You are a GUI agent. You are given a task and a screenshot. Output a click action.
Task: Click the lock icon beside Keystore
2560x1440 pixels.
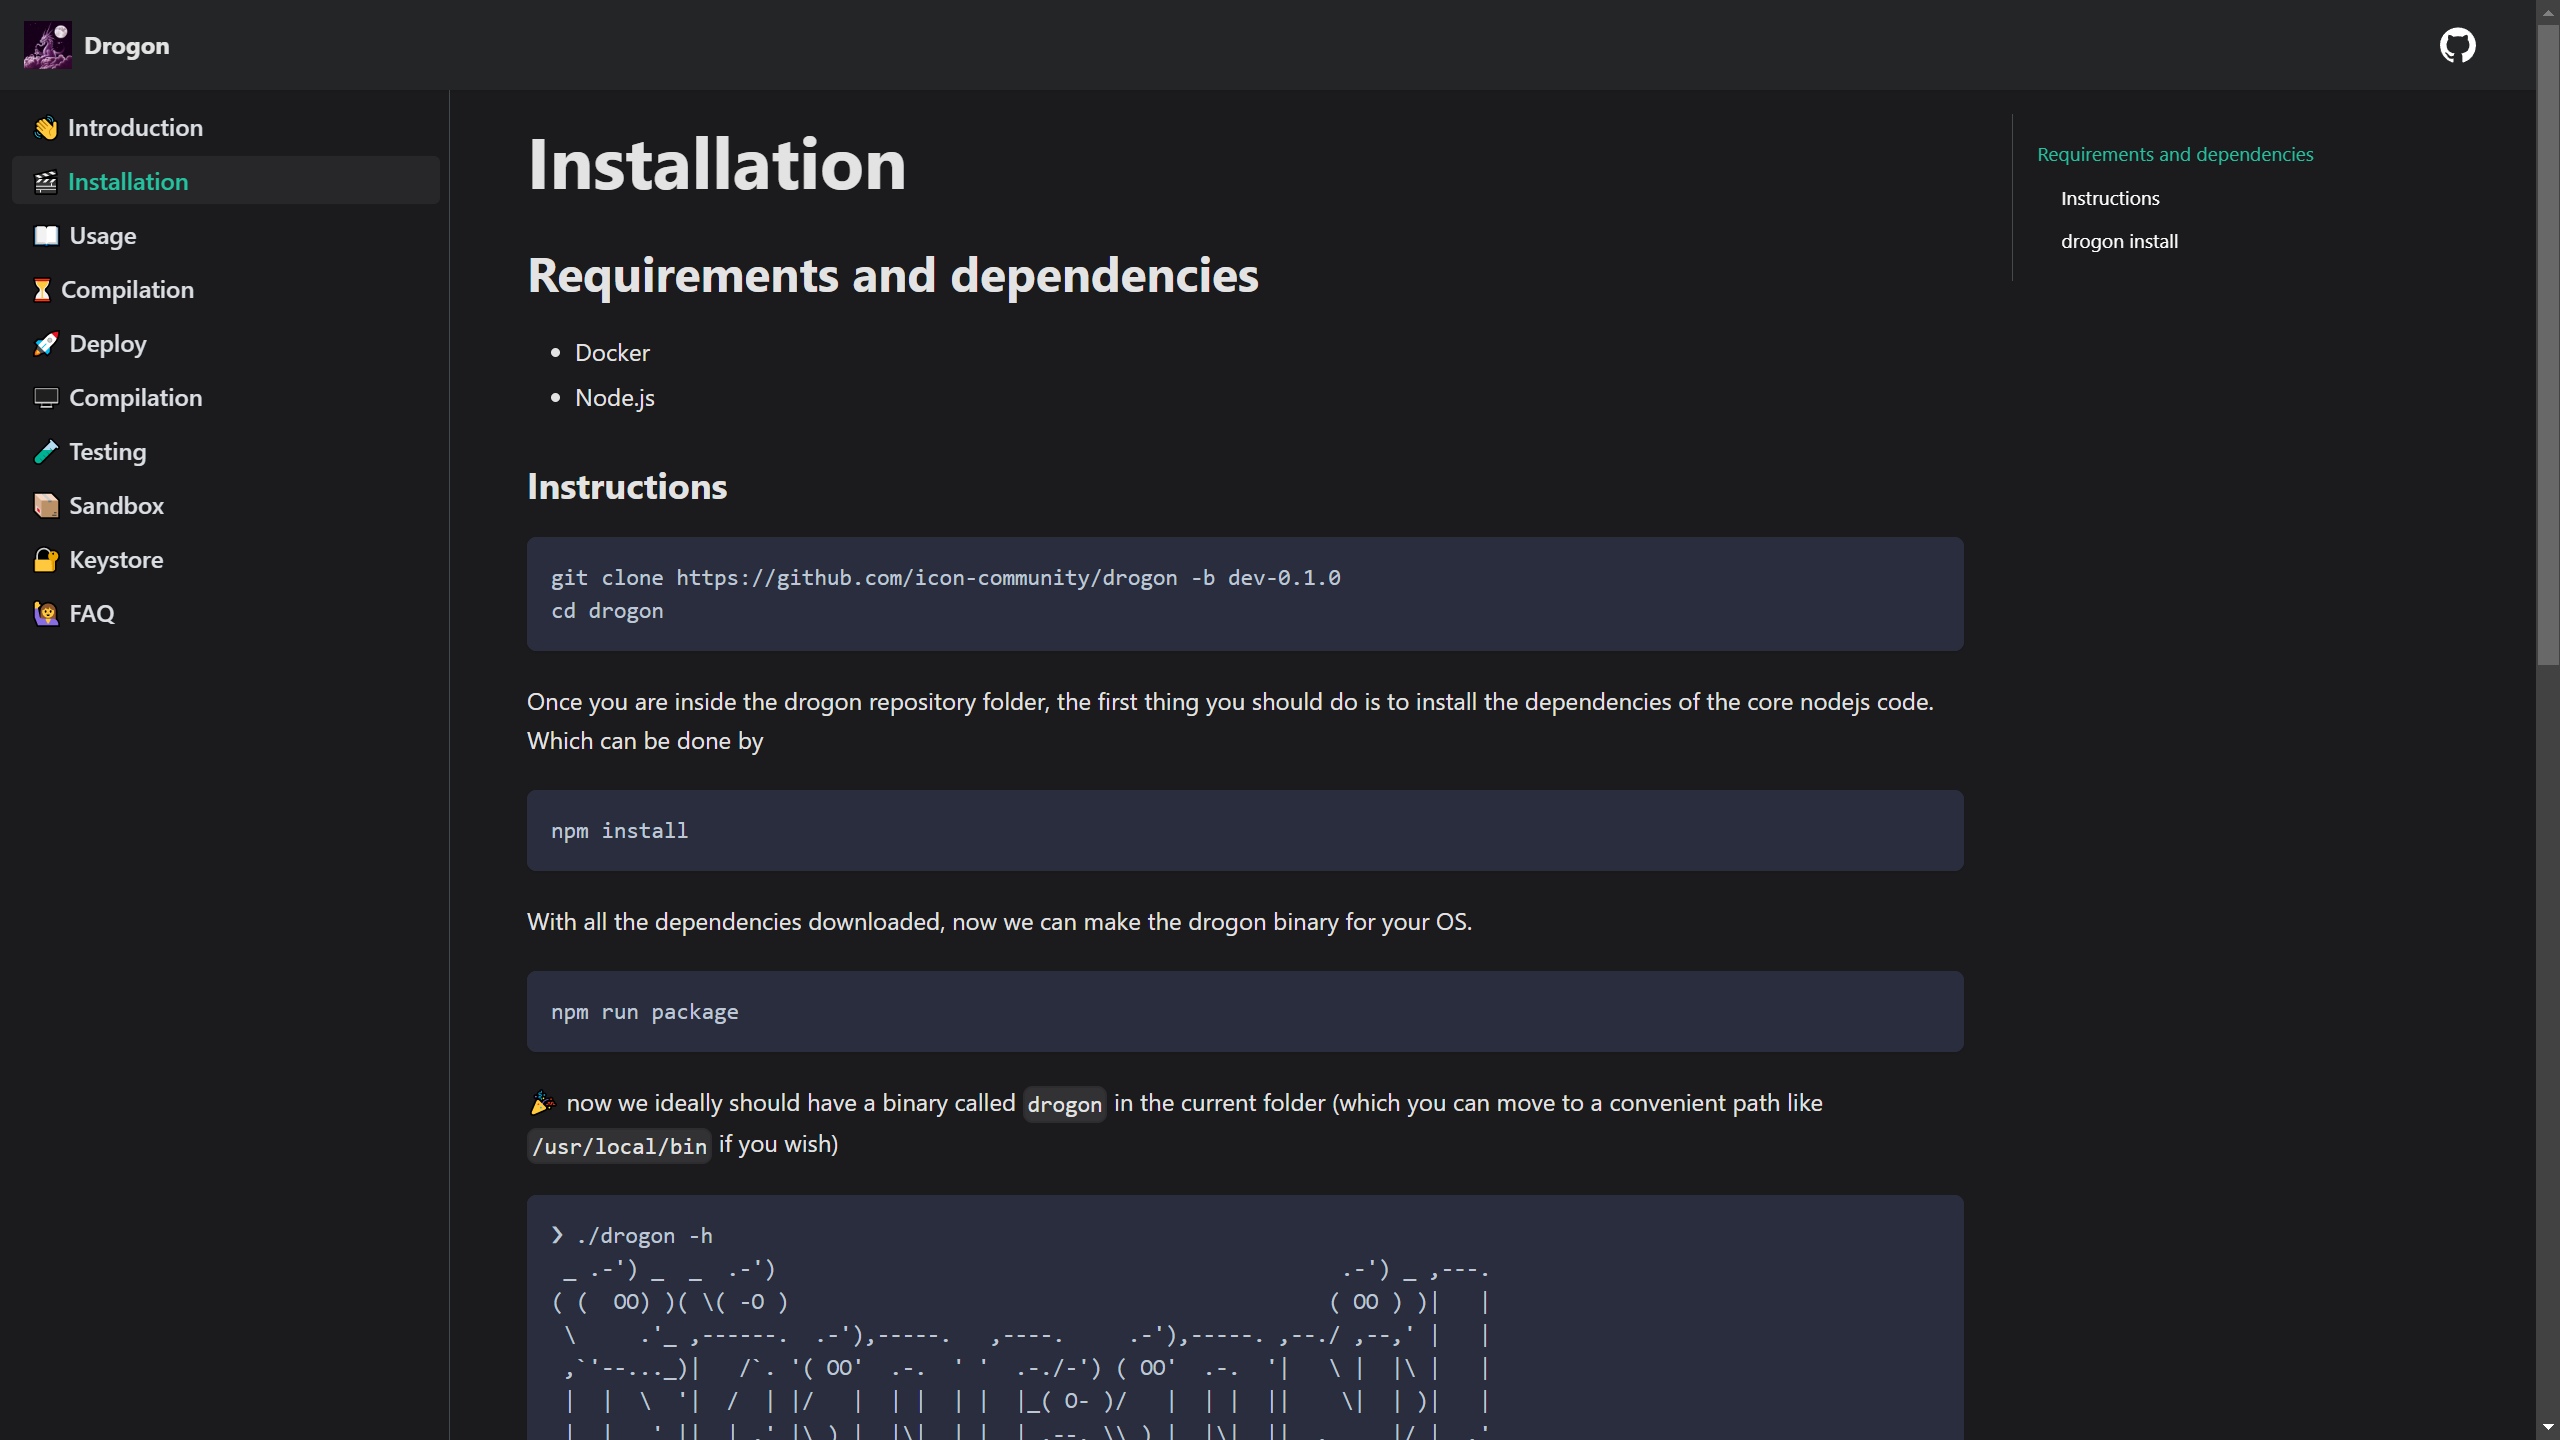tap(46, 560)
